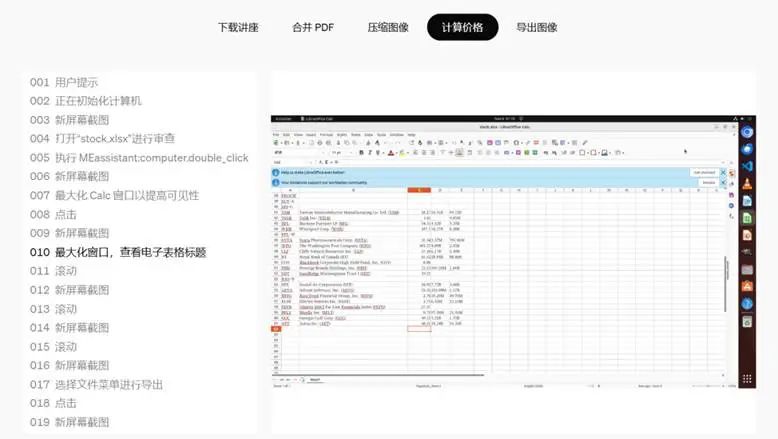778x439 pixels.
Task: Select step 018 点击
Action: pyautogui.click(x=53, y=403)
